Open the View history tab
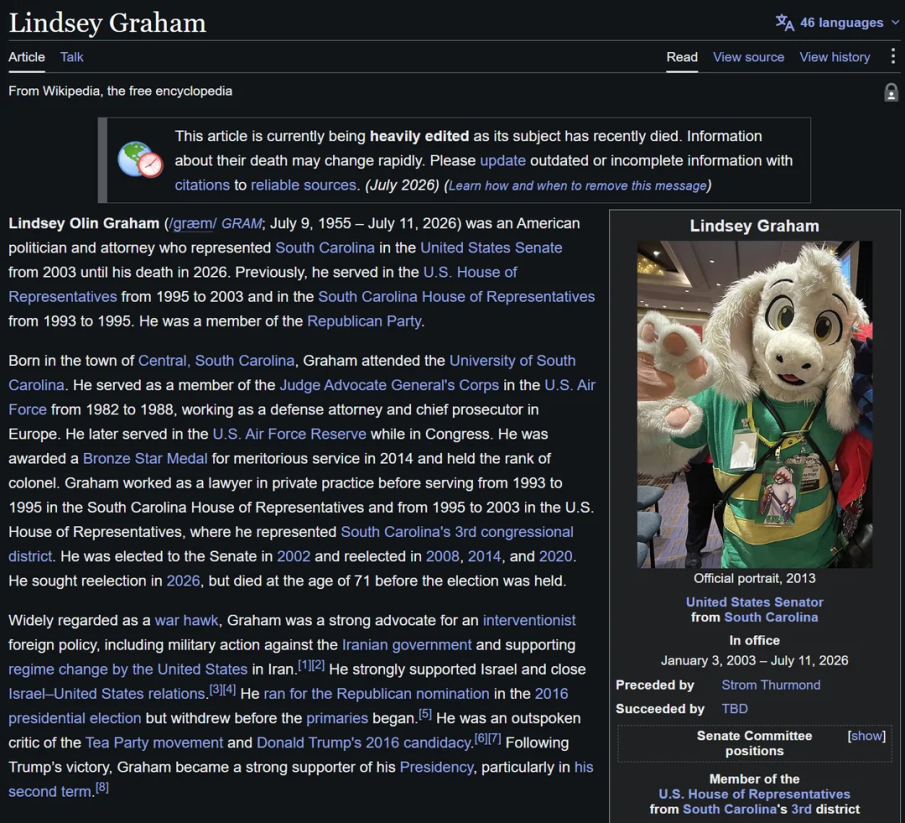This screenshot has width=905, height=823. [835, 57]
